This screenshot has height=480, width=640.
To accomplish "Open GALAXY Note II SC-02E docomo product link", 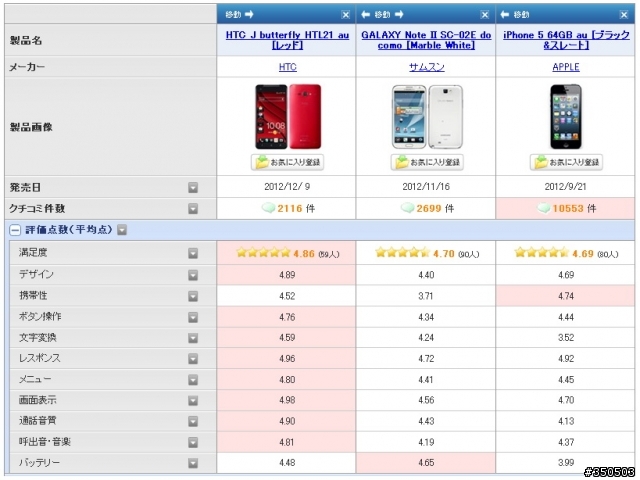I will point(426,40).
